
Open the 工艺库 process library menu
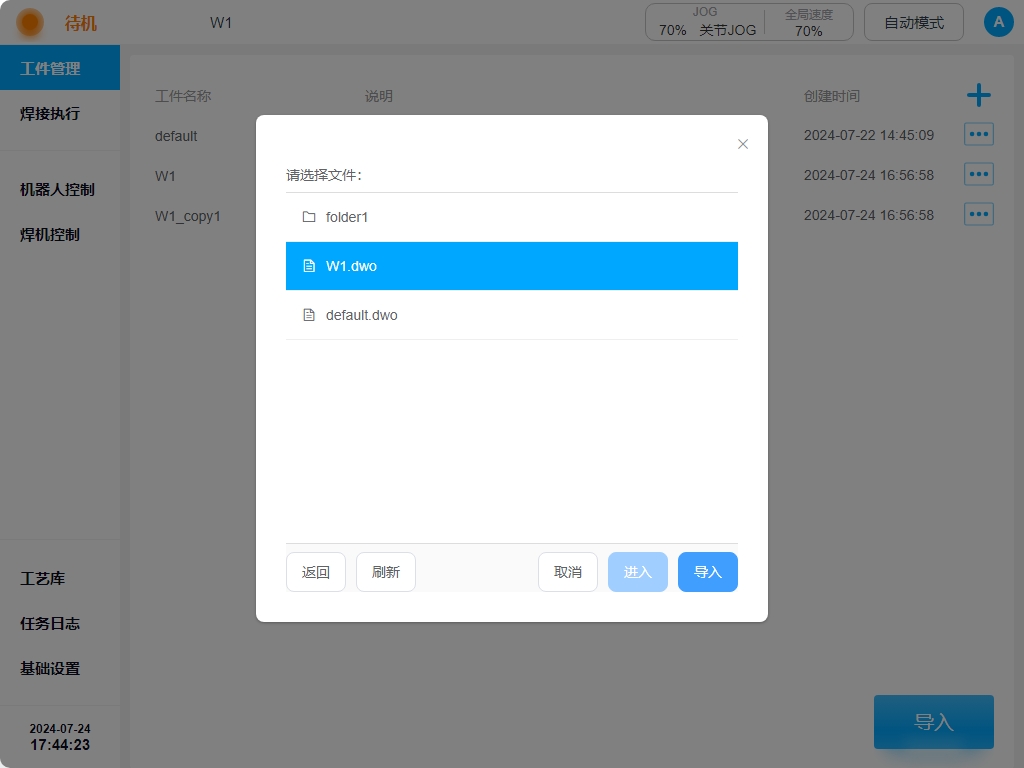click(x=43, y=579)
